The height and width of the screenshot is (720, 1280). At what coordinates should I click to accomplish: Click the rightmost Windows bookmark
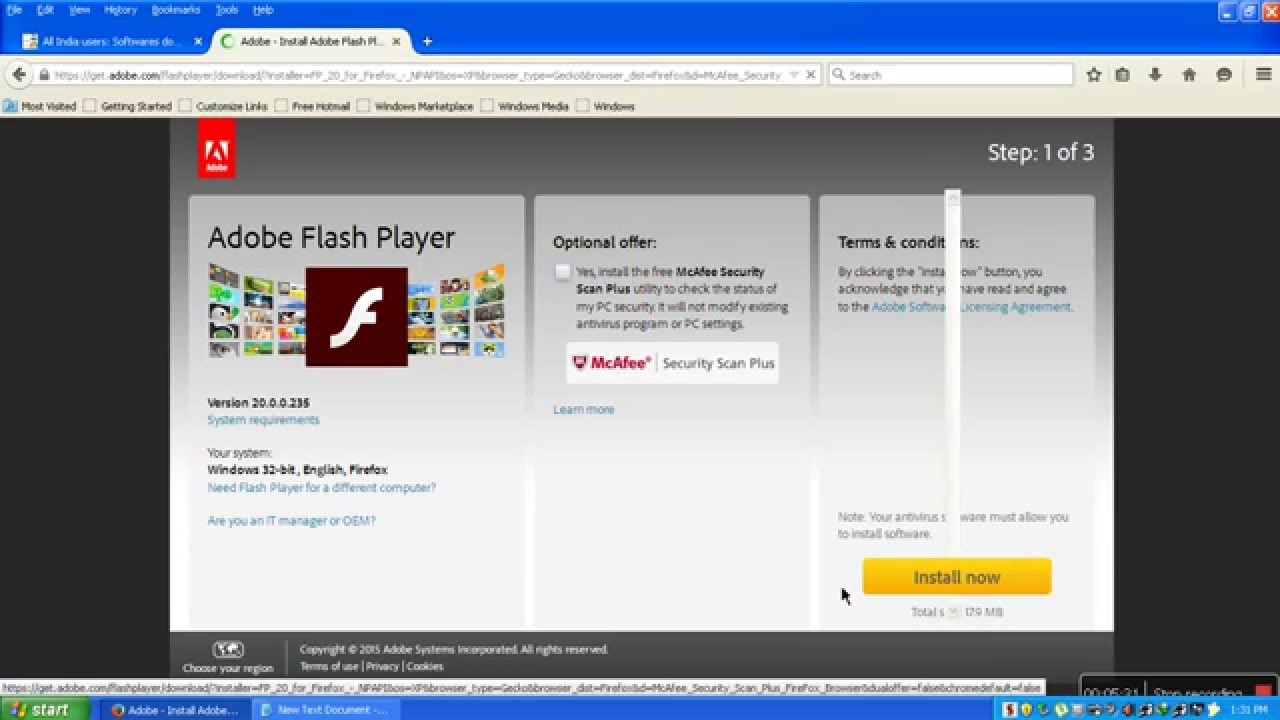606,106
